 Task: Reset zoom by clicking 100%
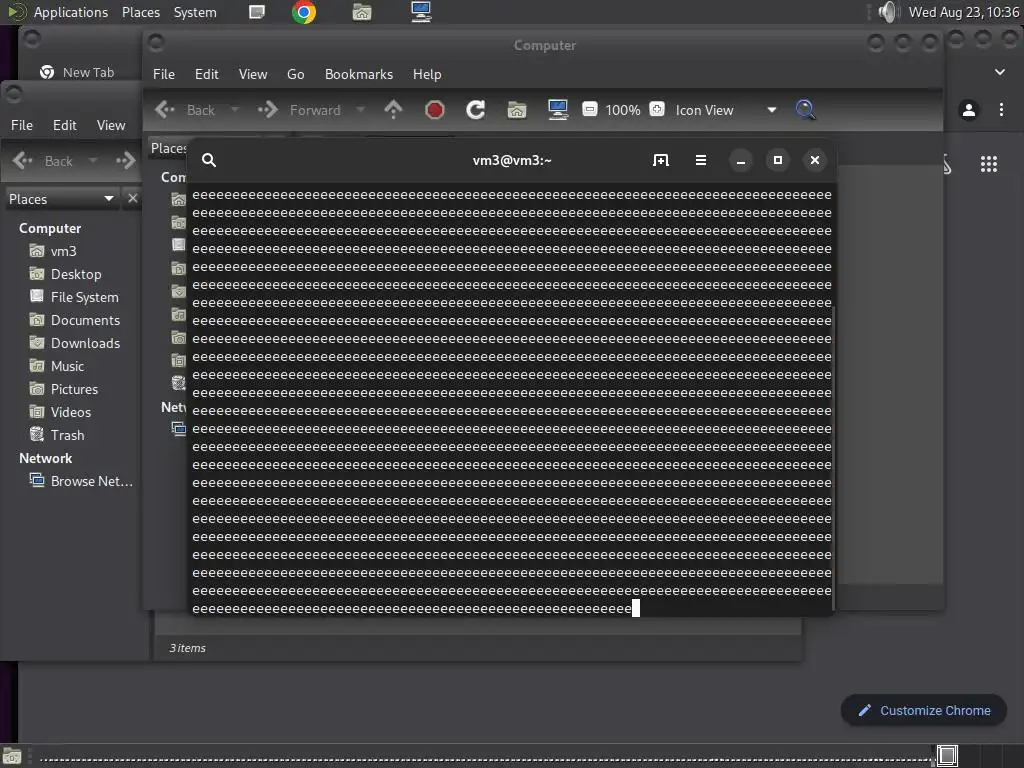click(622, 110)
